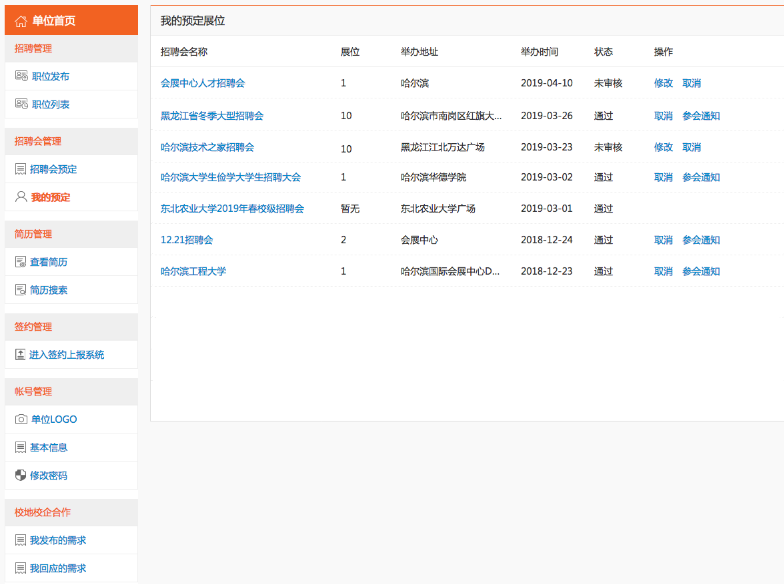Open the 会展中心人才招聘会 link
The height and width of the screenshot is (584, 784).
tap(202, 83)
